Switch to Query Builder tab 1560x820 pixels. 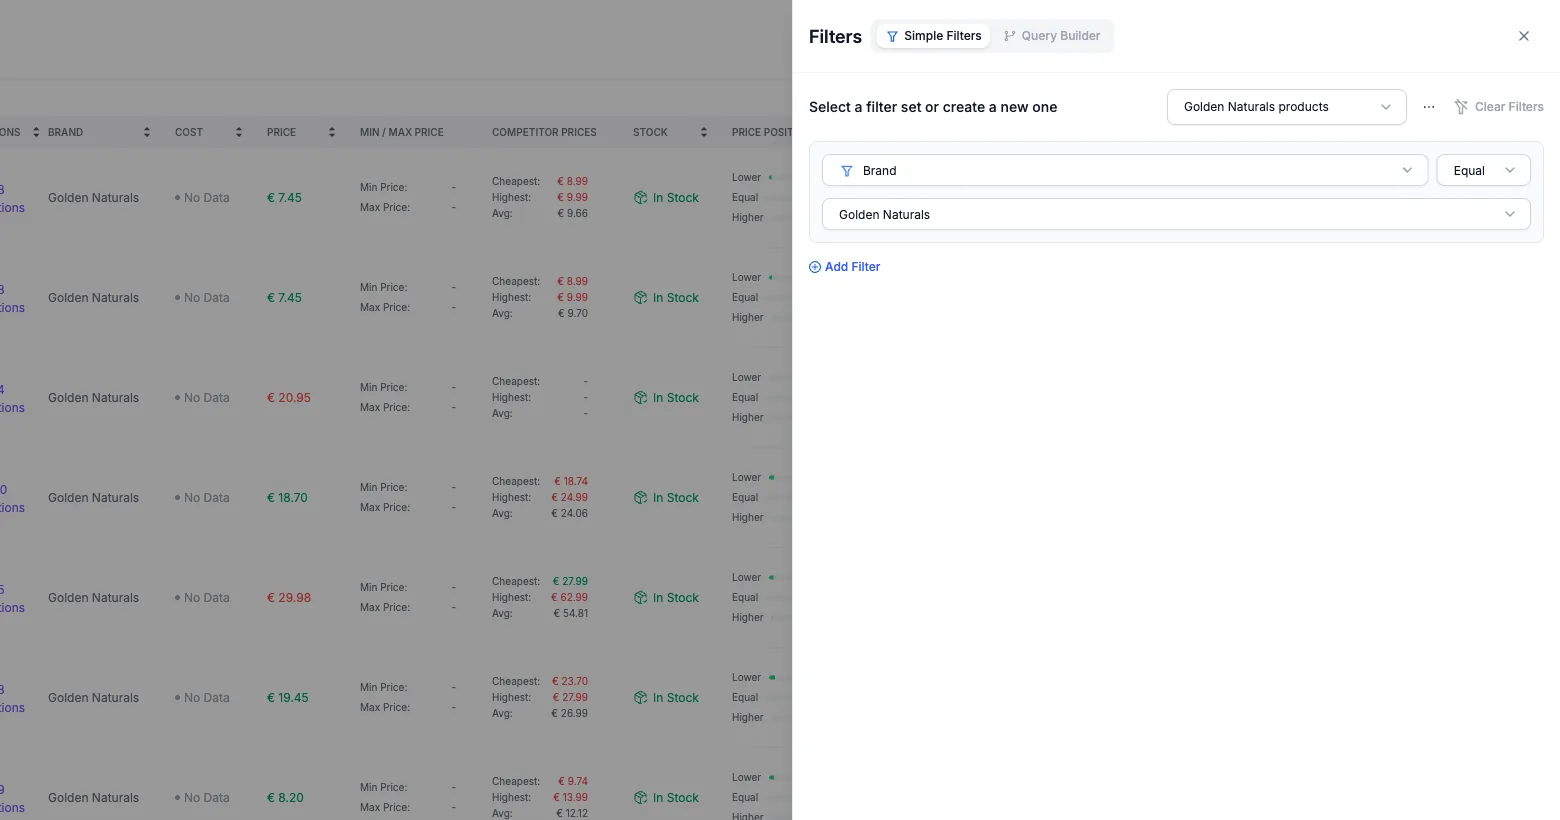pos(1052,36)
